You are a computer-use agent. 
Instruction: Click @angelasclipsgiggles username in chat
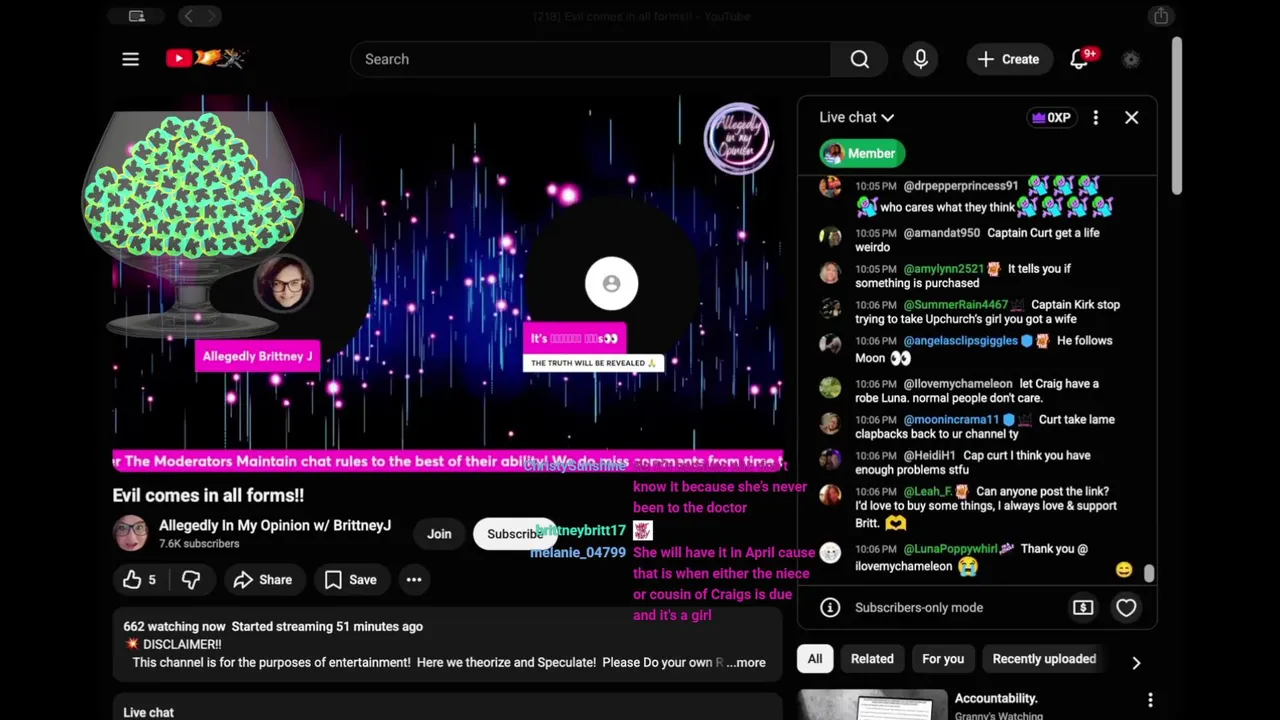pos(960,341)
